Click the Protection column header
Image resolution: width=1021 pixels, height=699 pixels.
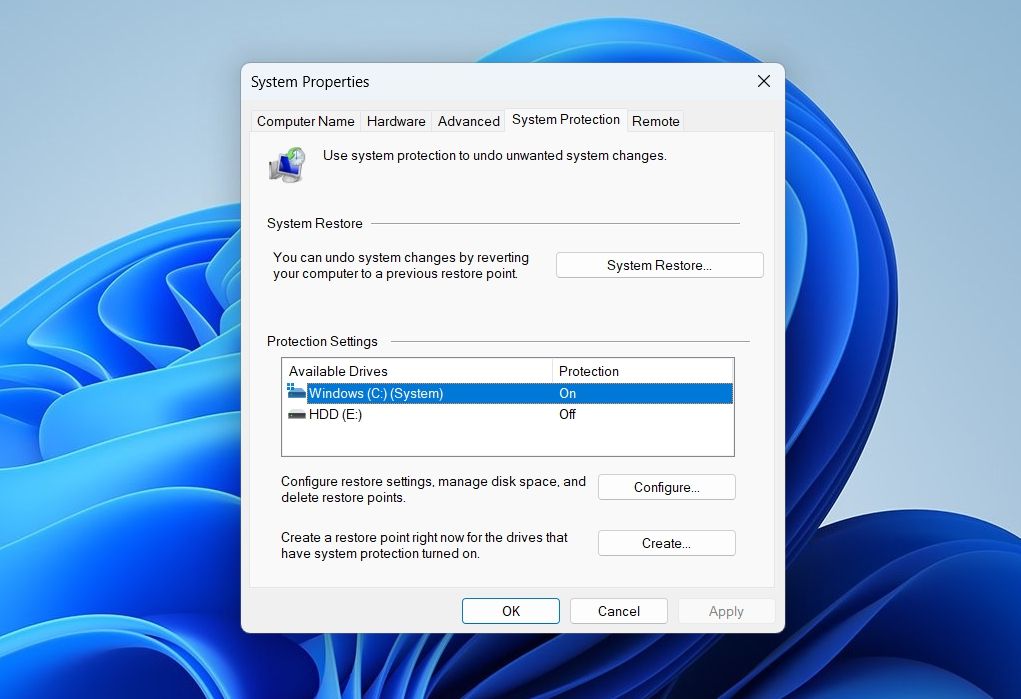[643, 371]
